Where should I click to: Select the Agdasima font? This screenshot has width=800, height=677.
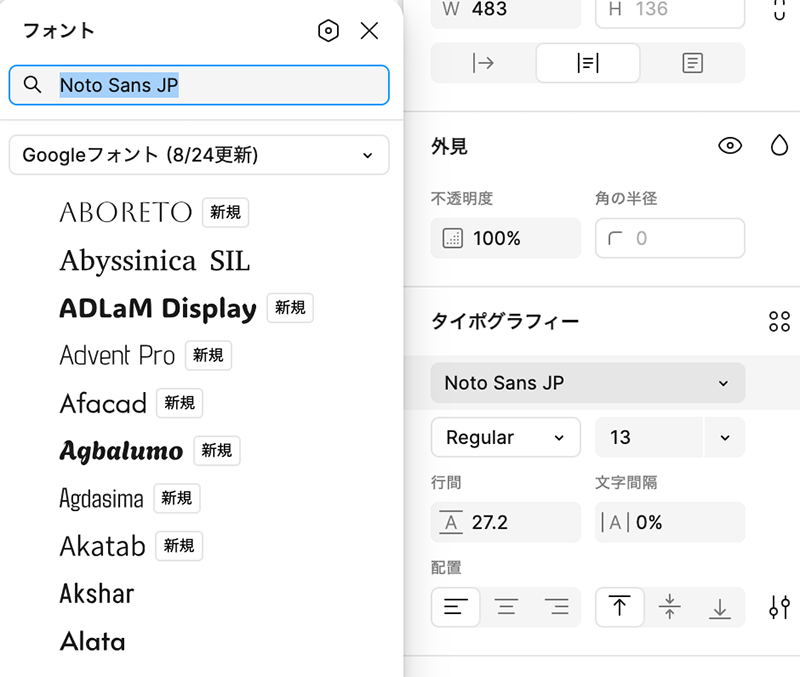coord(101,498)
